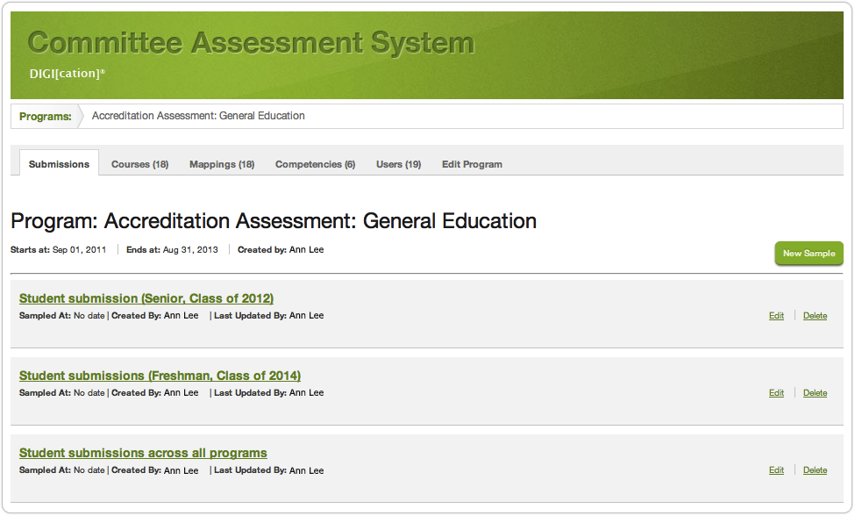Edit the Freshman Class of 2014 sample
The width and height of the screenshot is (855, 523).
[776, 393]
